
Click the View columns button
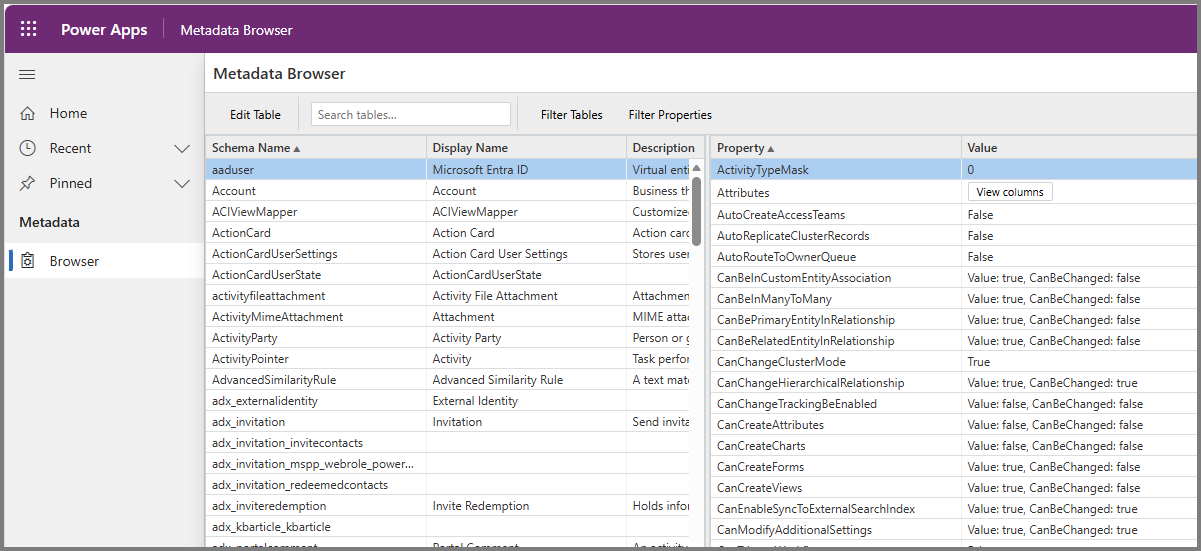click(x=1010, y=192)
